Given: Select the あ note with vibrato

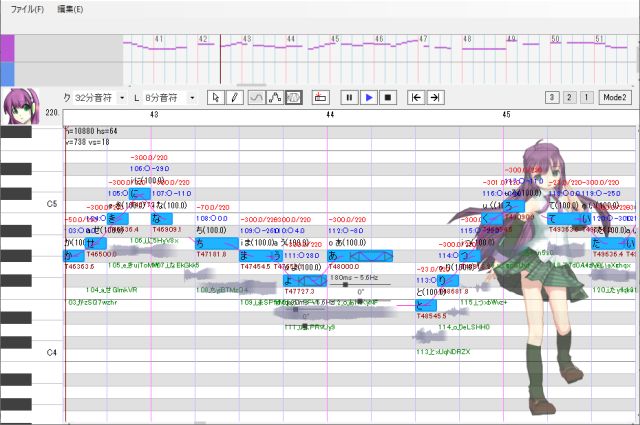Looking at the screenshot, I should tap(360, 256).
